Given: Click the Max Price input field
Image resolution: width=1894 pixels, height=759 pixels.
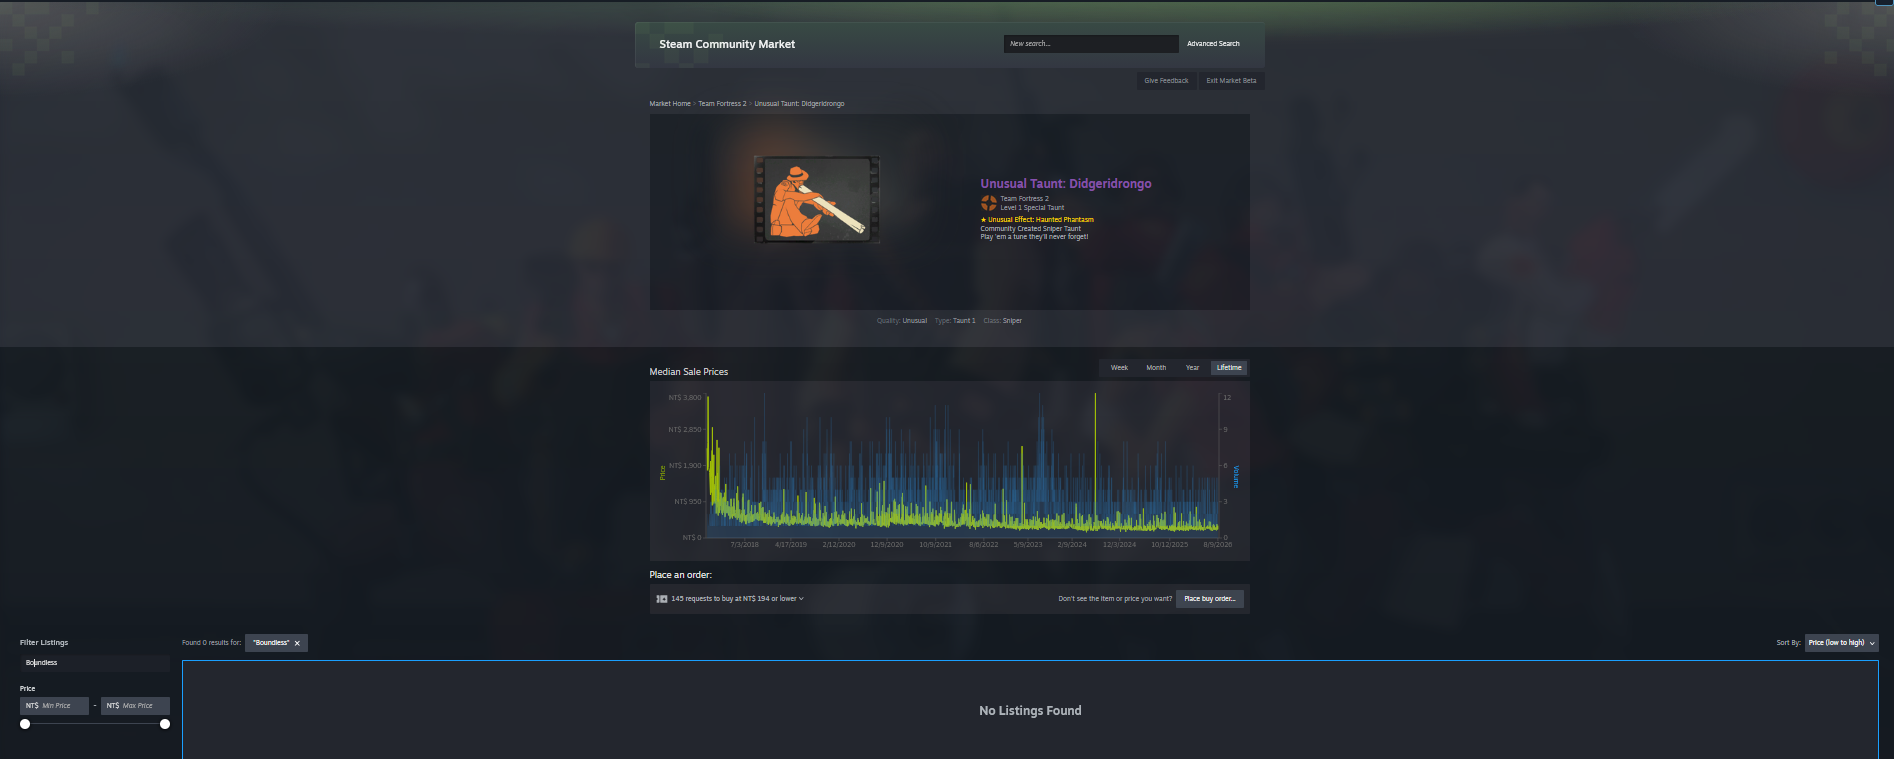Looking at the screenshot, I should [x=135, y=706].
